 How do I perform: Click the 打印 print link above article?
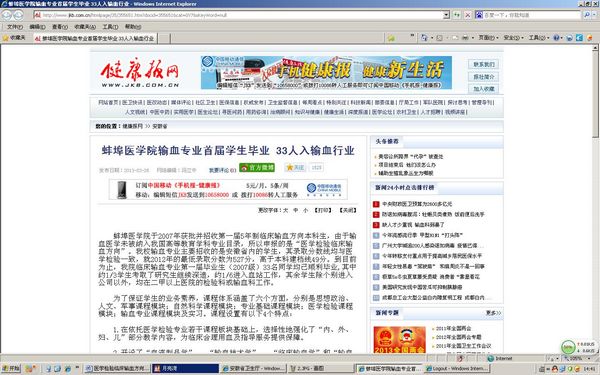323,210
